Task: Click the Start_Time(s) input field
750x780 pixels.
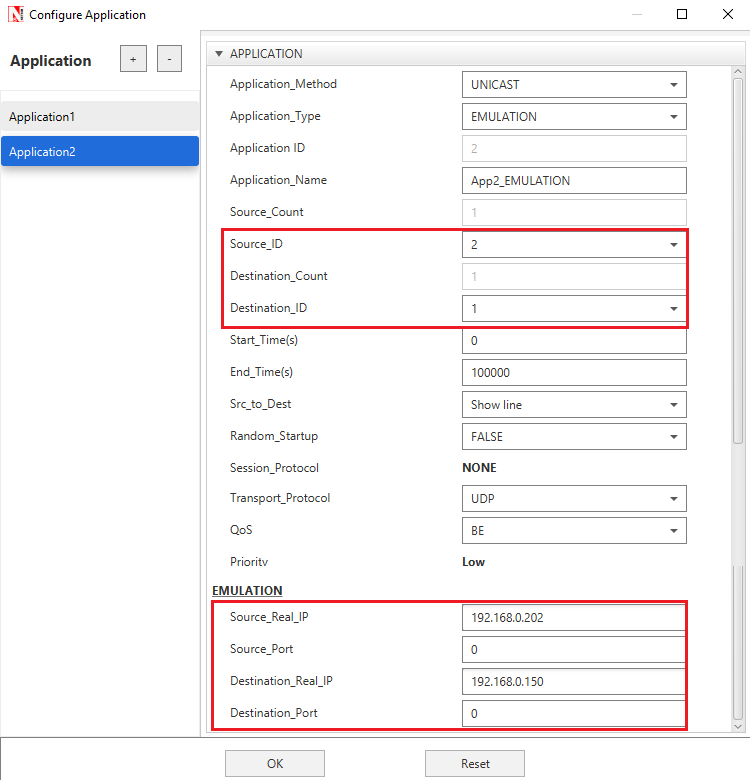Action: tap(574, 341)
